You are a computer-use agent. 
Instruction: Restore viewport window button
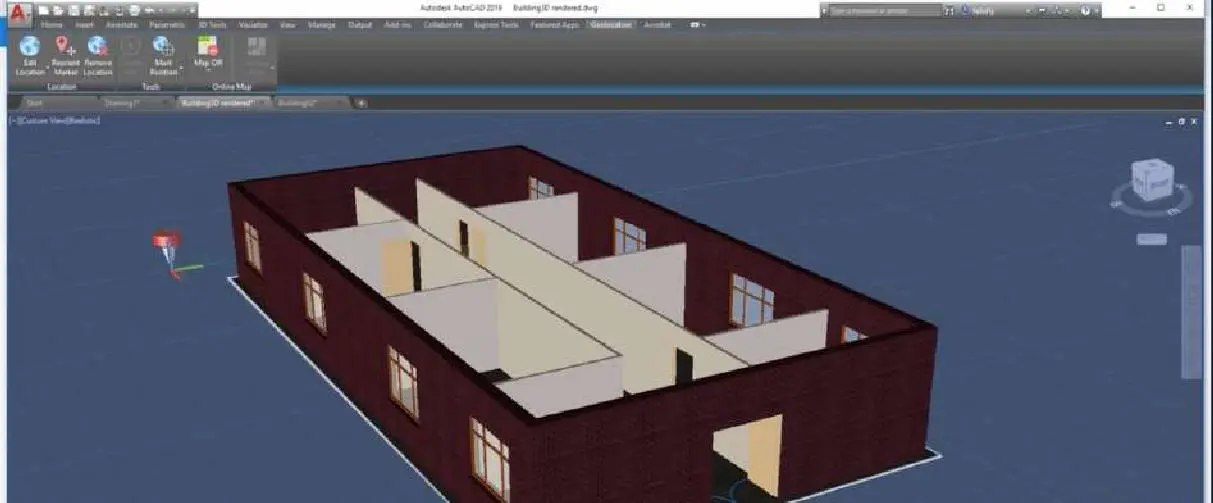tap(1181, 121)
